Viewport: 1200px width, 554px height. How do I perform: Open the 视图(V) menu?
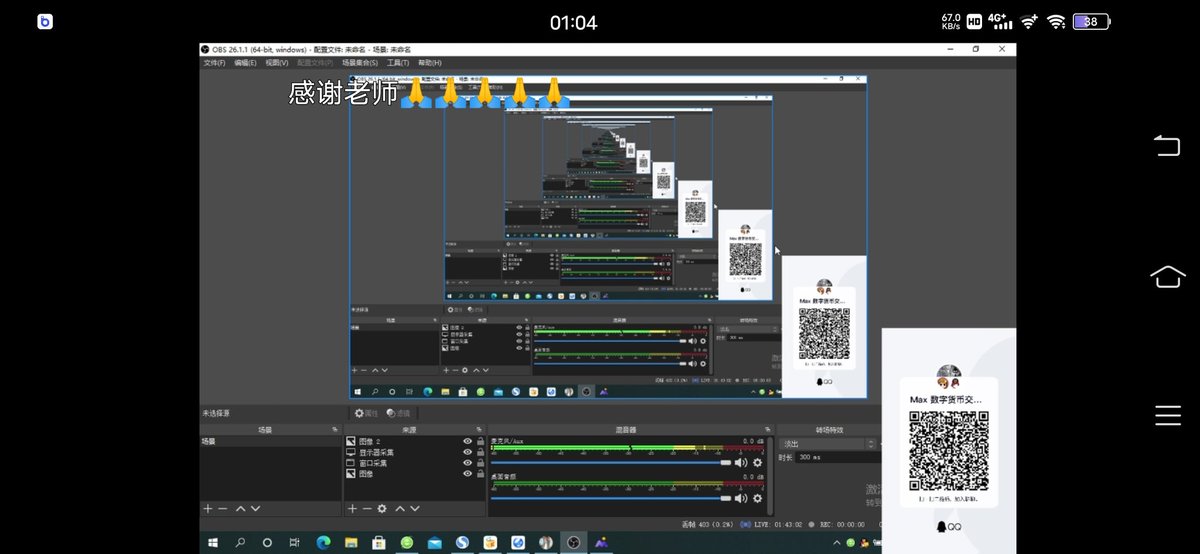277,63
